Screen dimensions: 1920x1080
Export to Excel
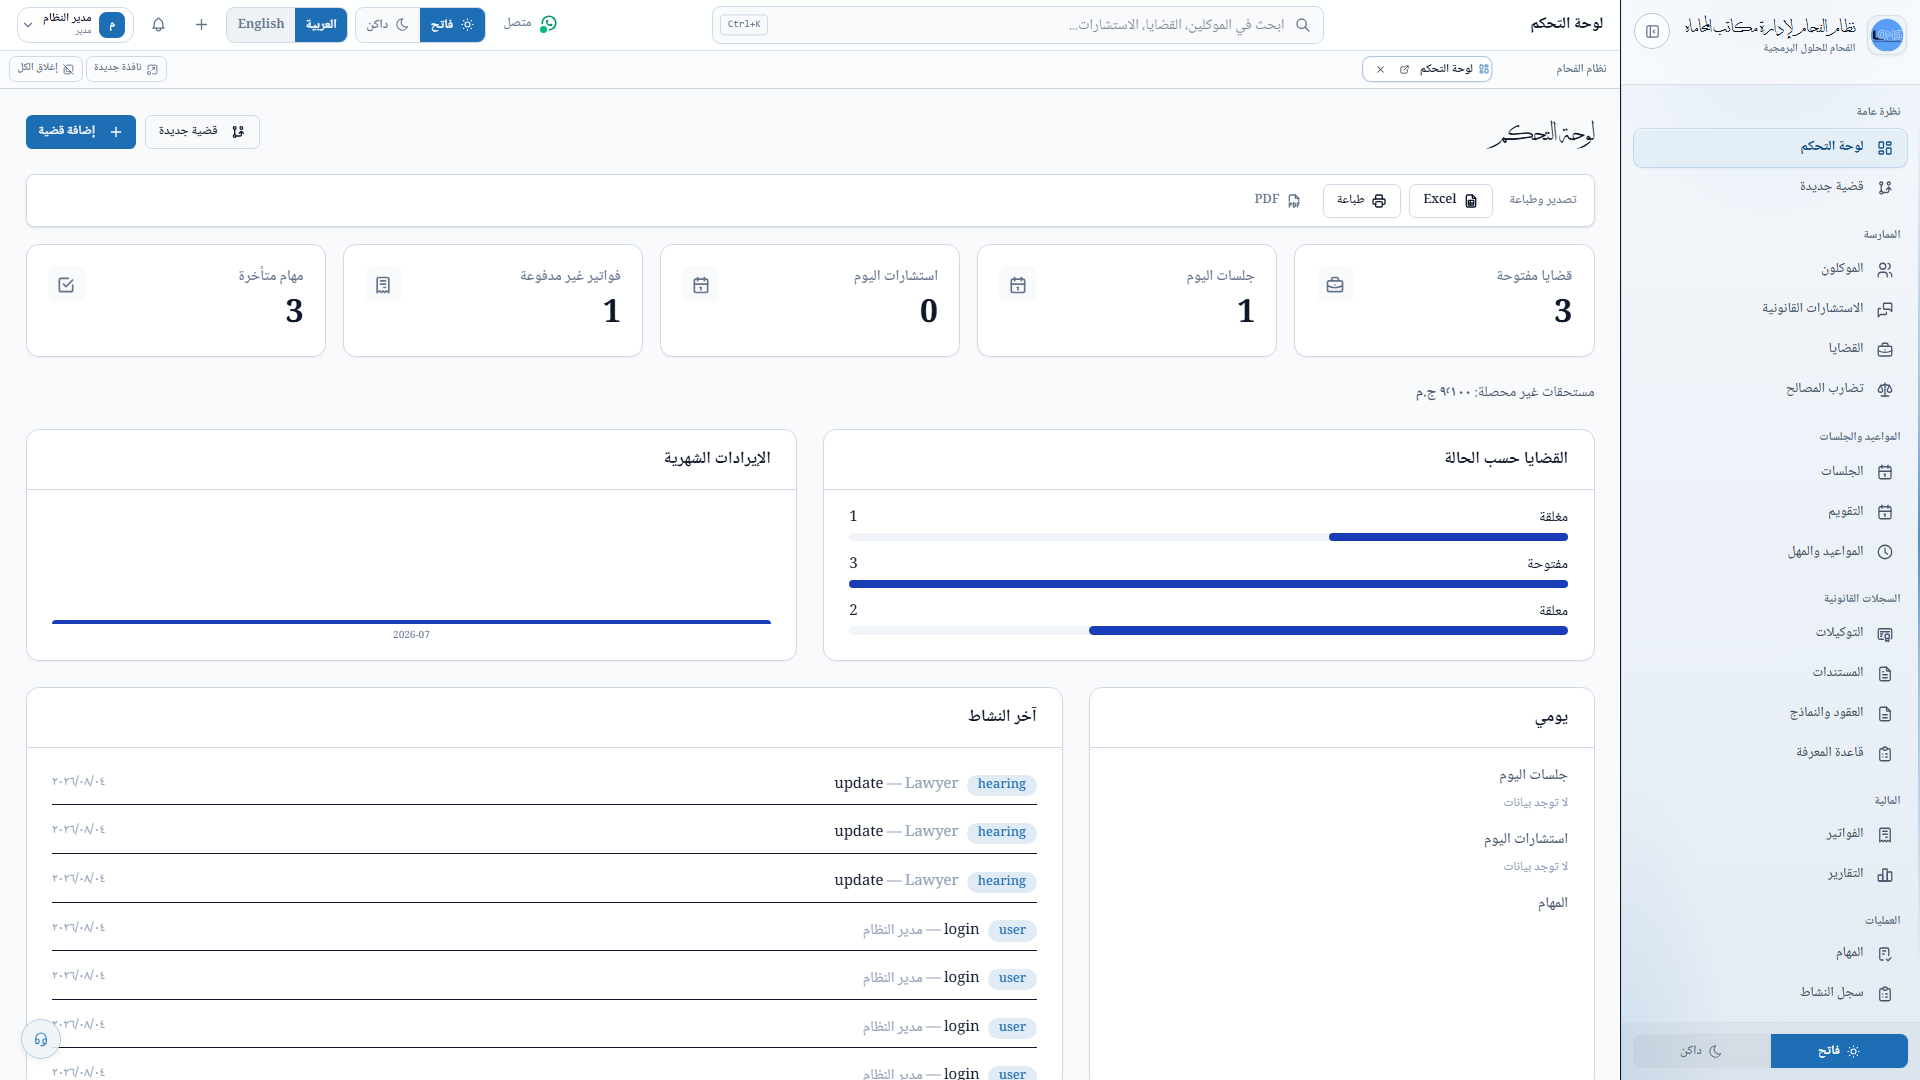[x=1450, y=200]
